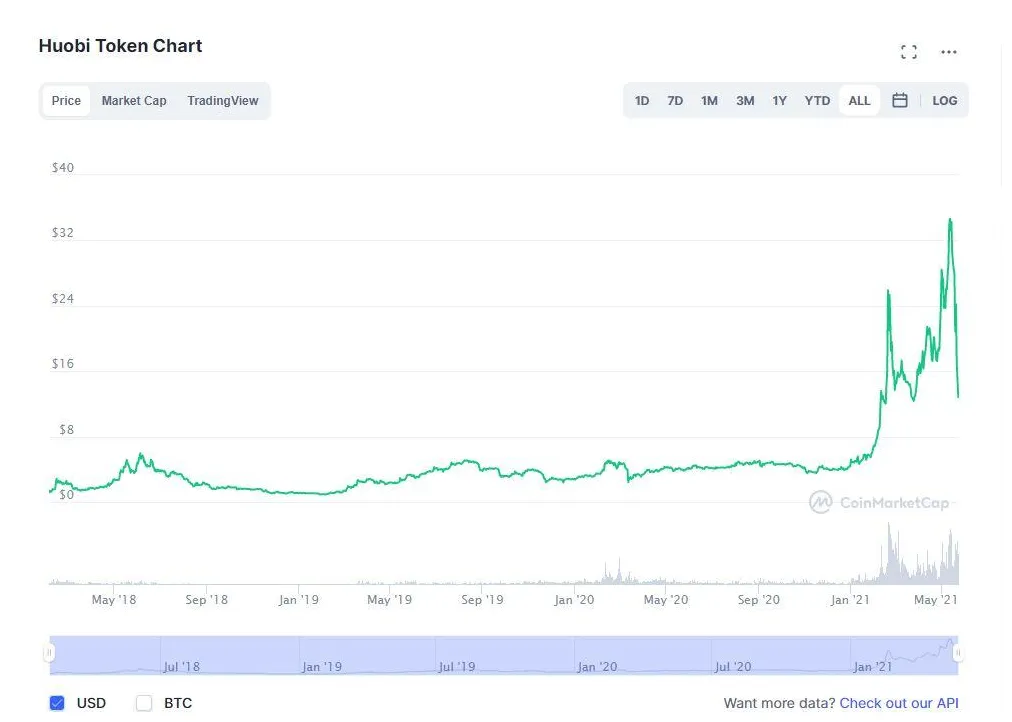
Task: Expand the chart to fullscreen
Action: click(908, 51)
